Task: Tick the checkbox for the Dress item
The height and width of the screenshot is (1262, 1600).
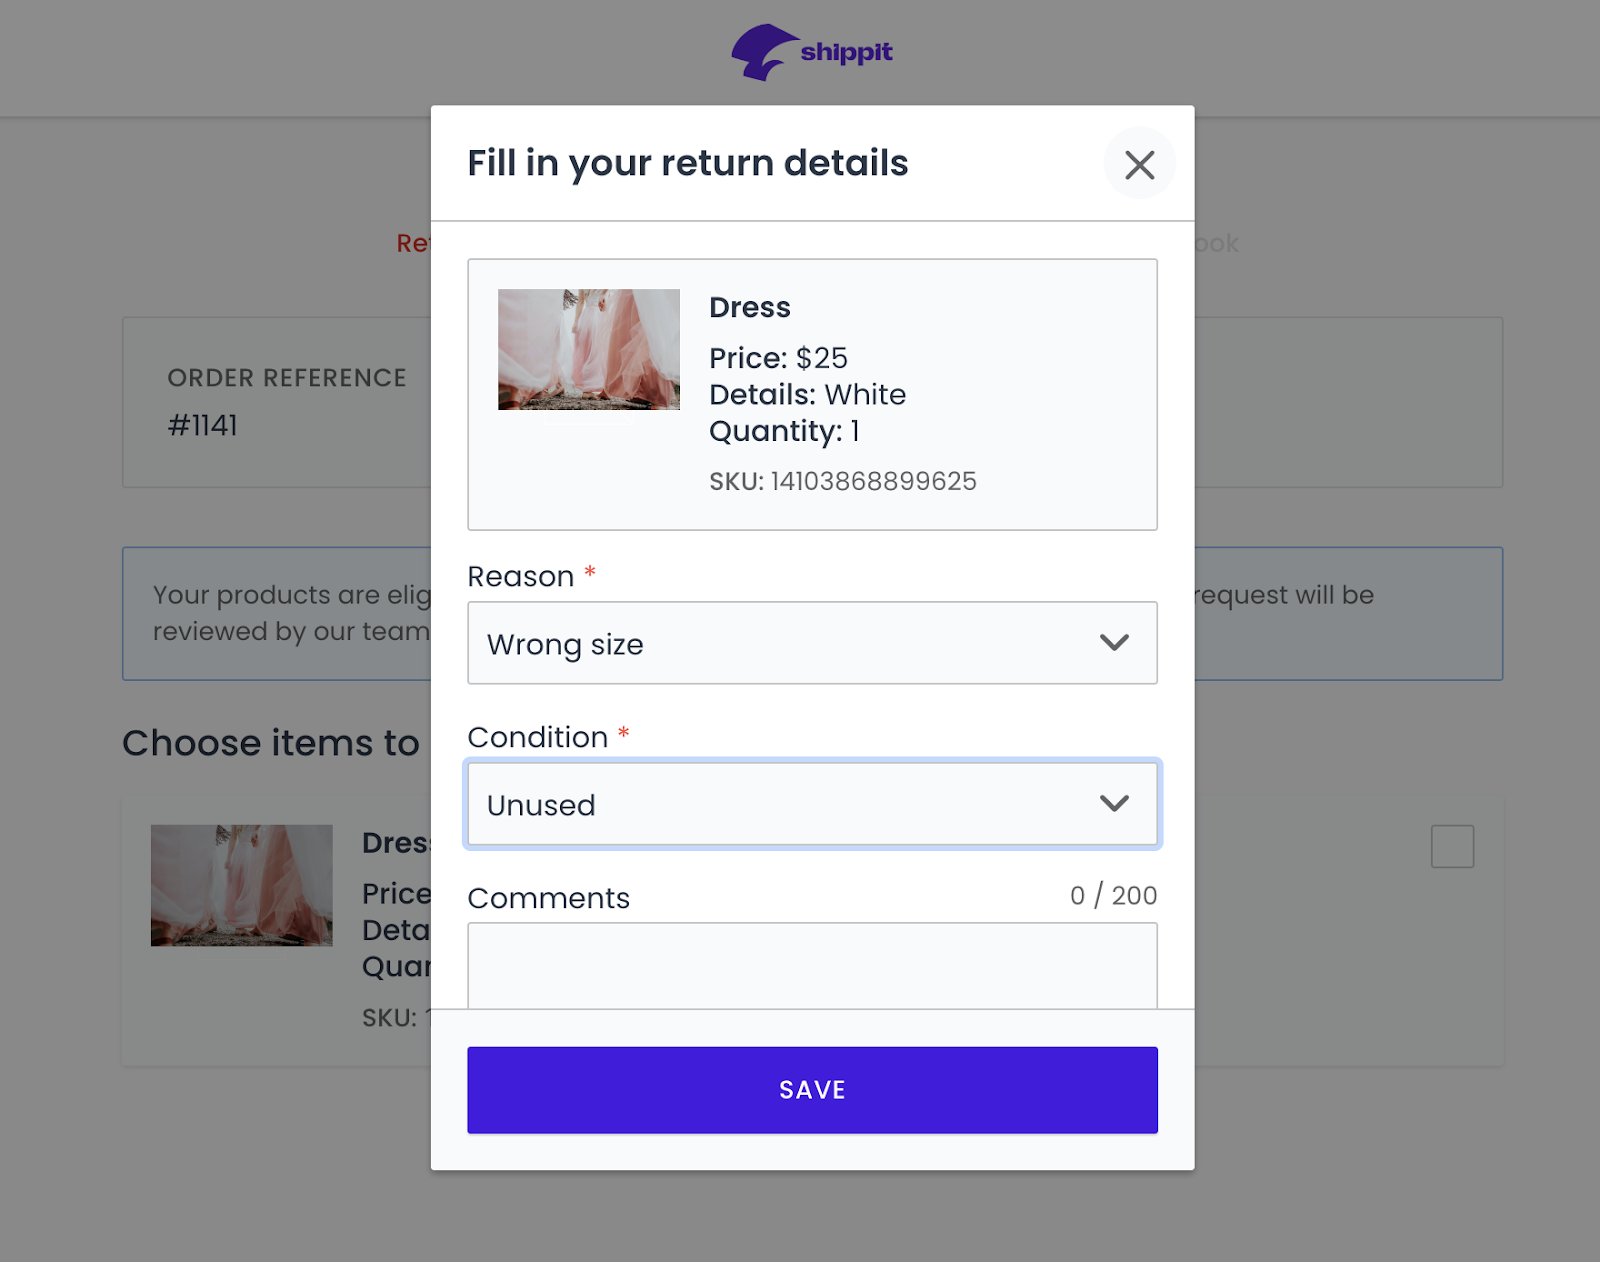Action: pyautogui.click(x=1452, y=846)
